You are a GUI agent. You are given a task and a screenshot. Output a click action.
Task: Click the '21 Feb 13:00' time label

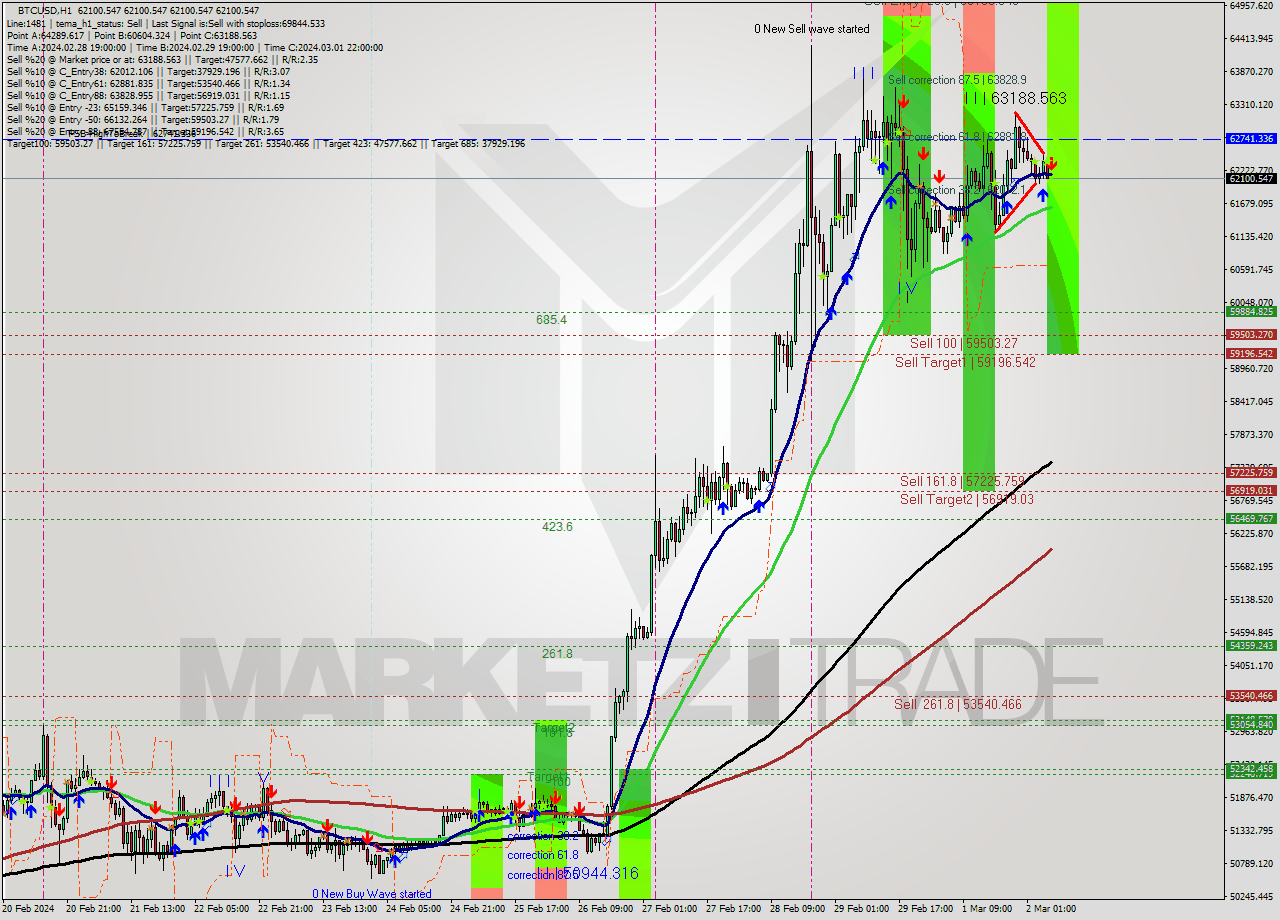pyautogui.click(x=156, y=909)
